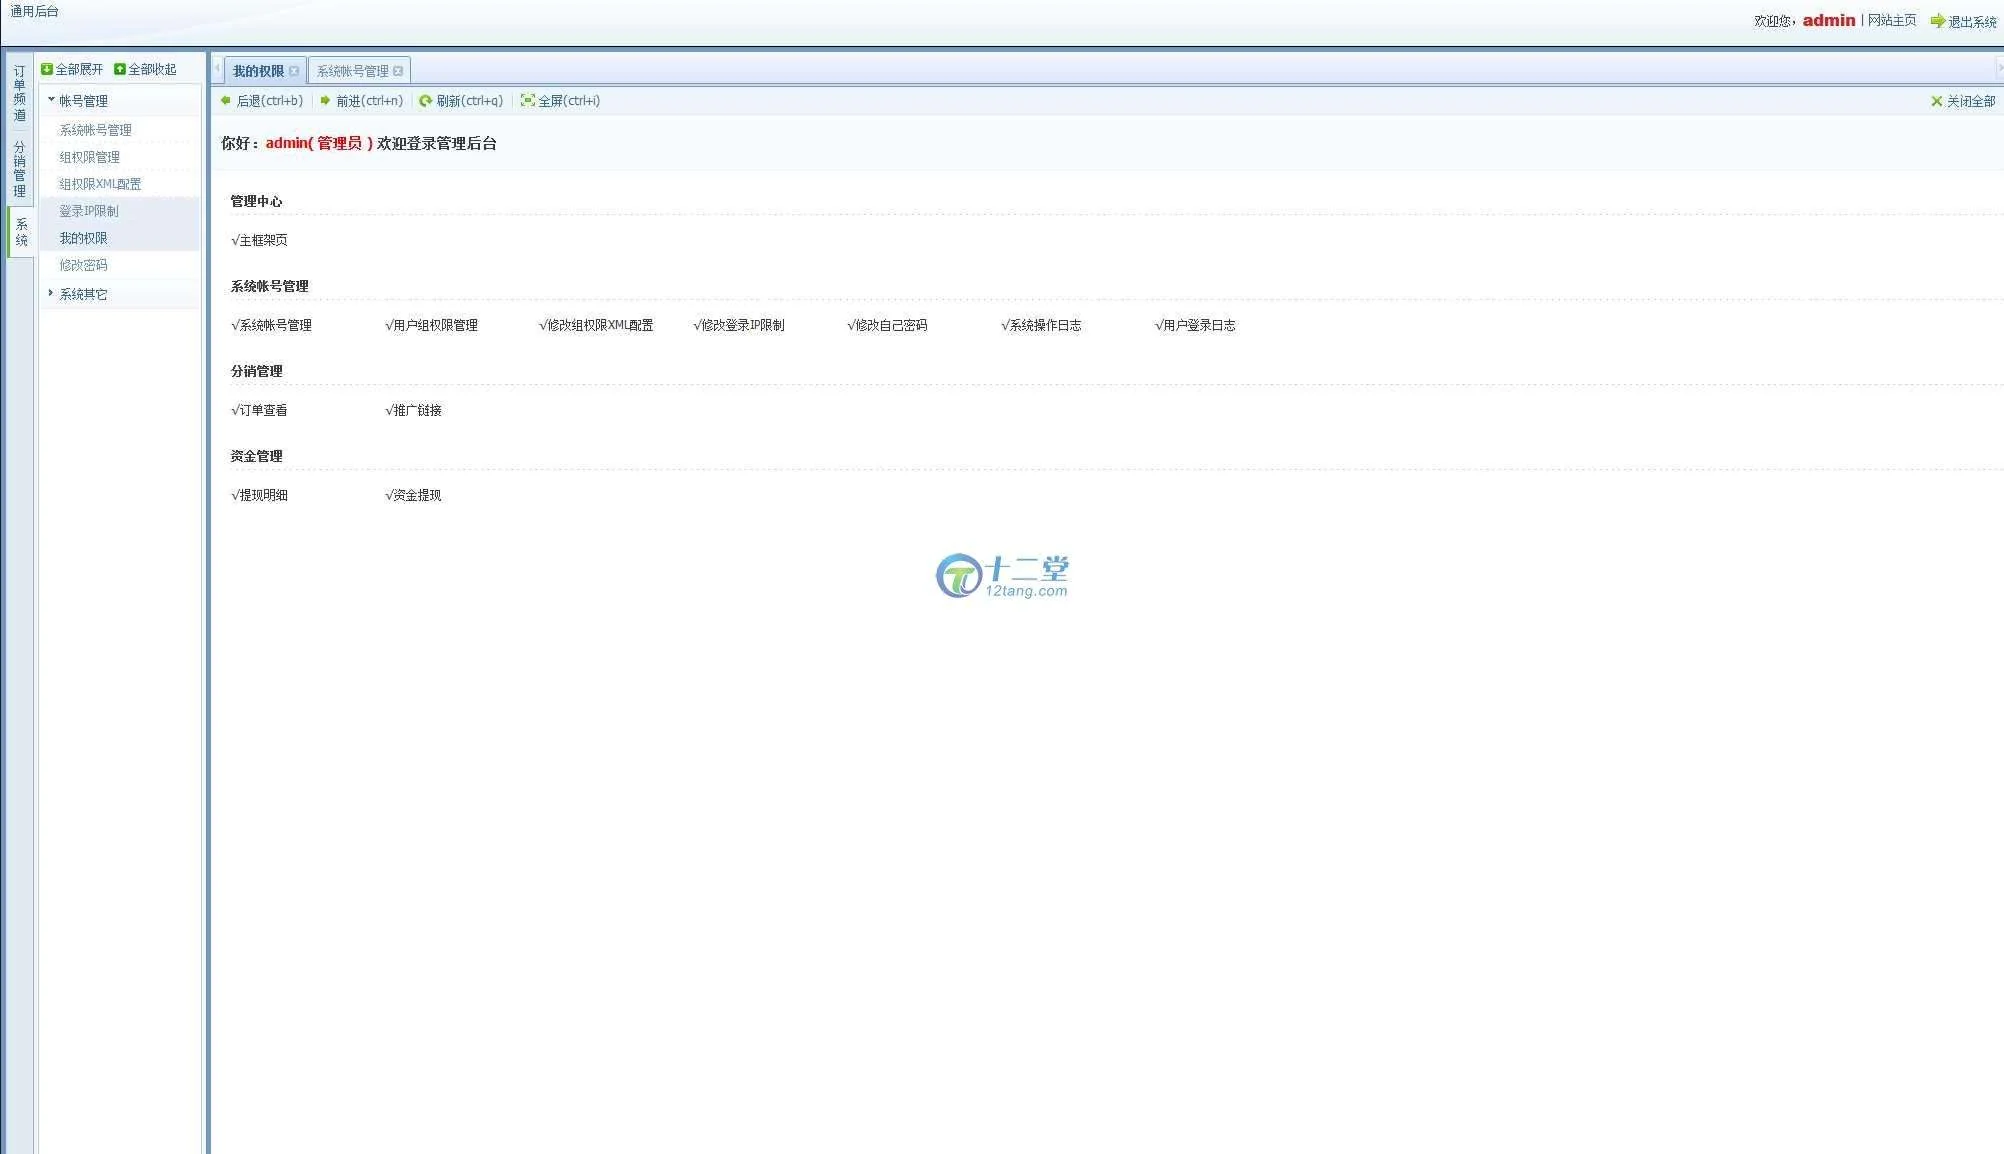Click the Fullscreen (全屏) icon
Screen dimensions: 2004x1154
click(527, 100)
